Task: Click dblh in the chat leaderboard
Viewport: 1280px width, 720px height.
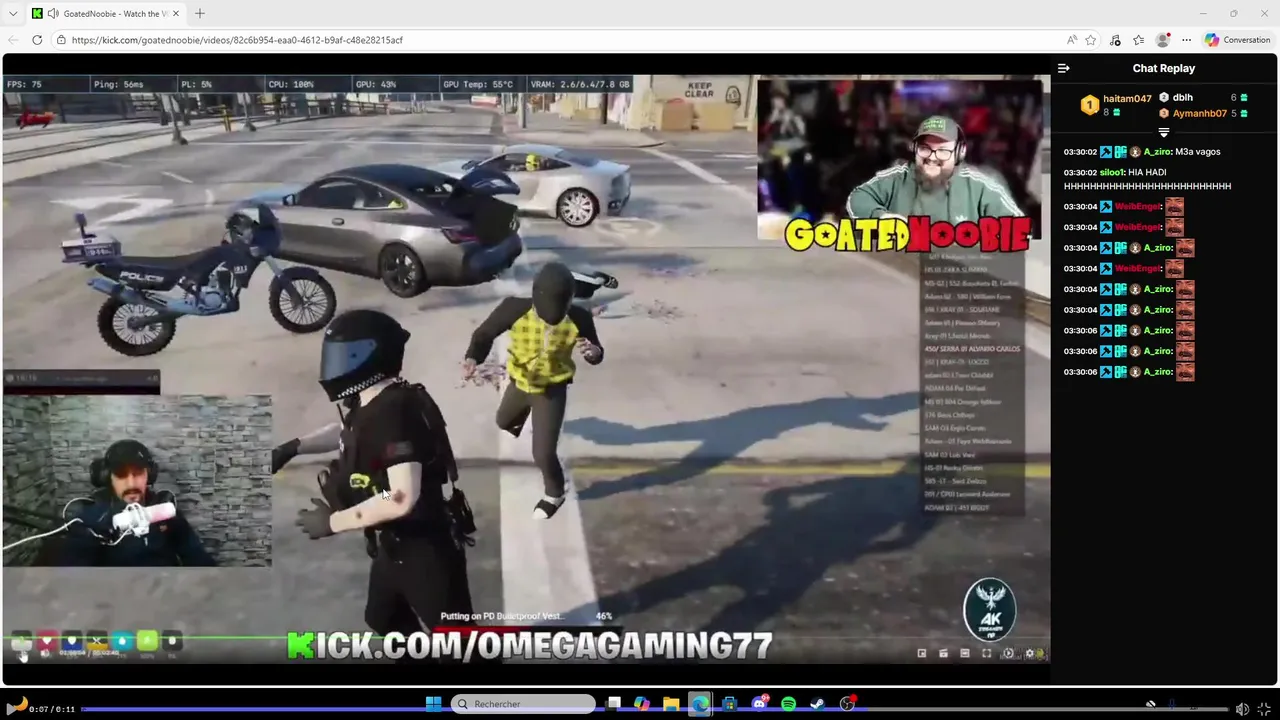Action: (x=1183, y=98)
